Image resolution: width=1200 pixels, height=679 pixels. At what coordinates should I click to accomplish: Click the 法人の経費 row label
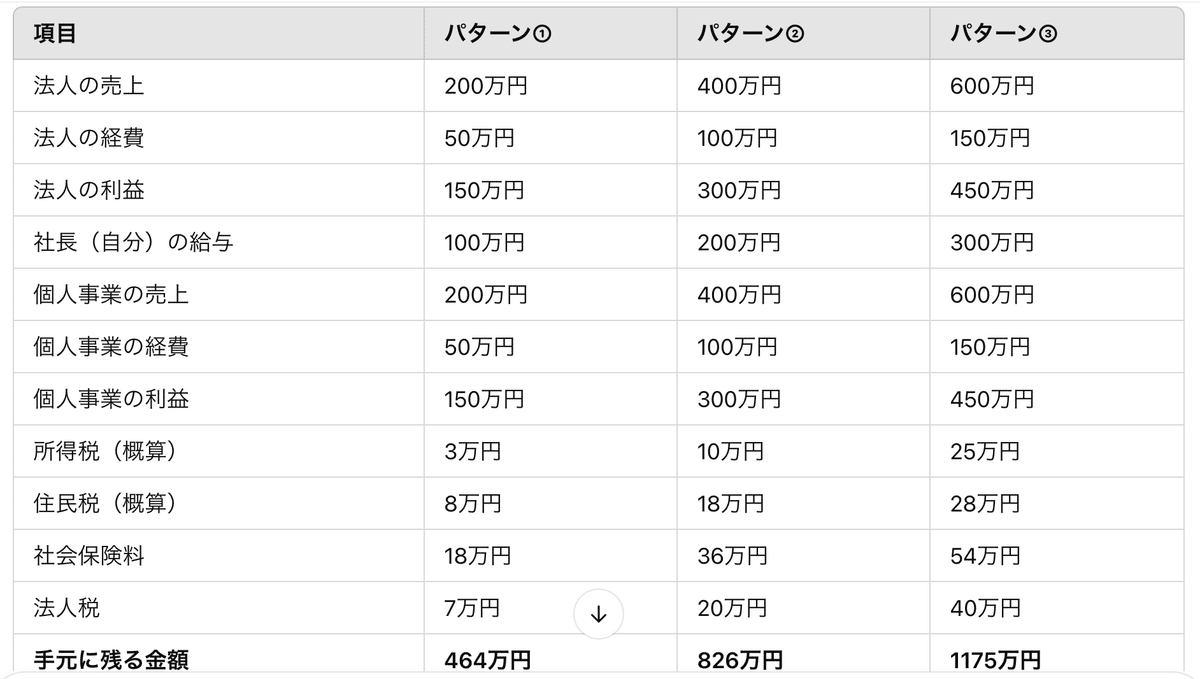[89, 138]
